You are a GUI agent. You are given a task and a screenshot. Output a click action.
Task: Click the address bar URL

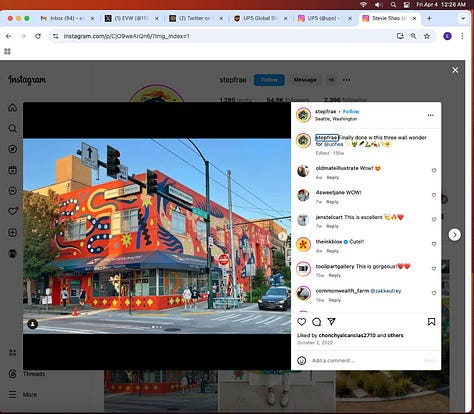click(127, 36)
